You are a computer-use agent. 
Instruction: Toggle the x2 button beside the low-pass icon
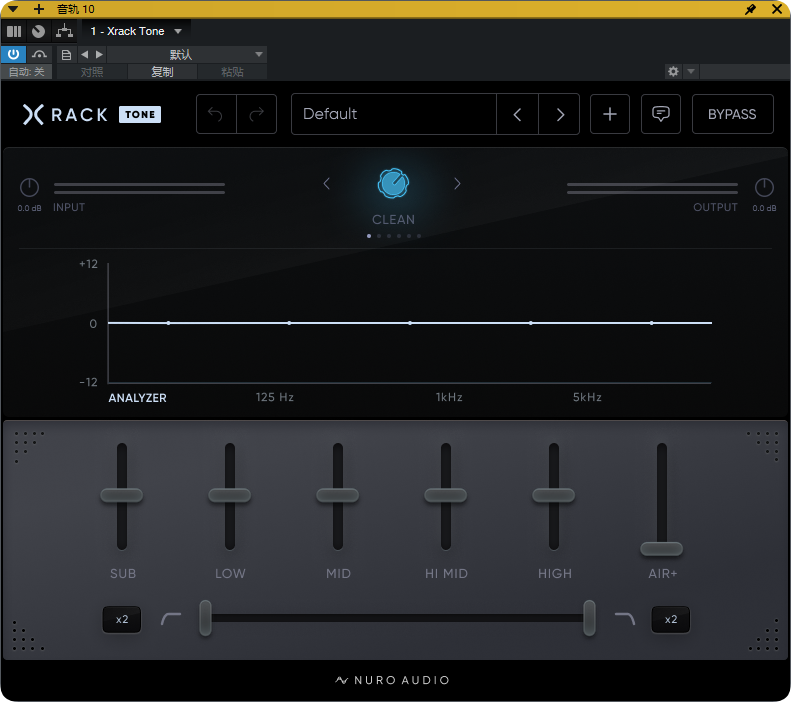(670, 619)
